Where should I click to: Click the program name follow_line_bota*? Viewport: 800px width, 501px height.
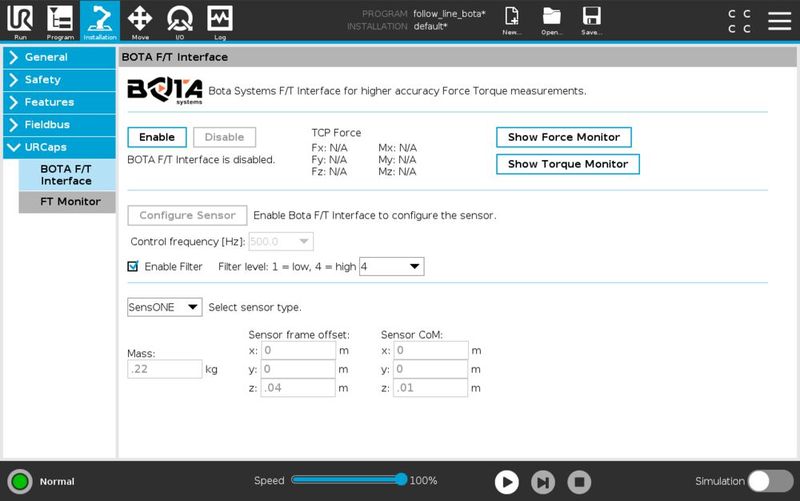[449, 14]
